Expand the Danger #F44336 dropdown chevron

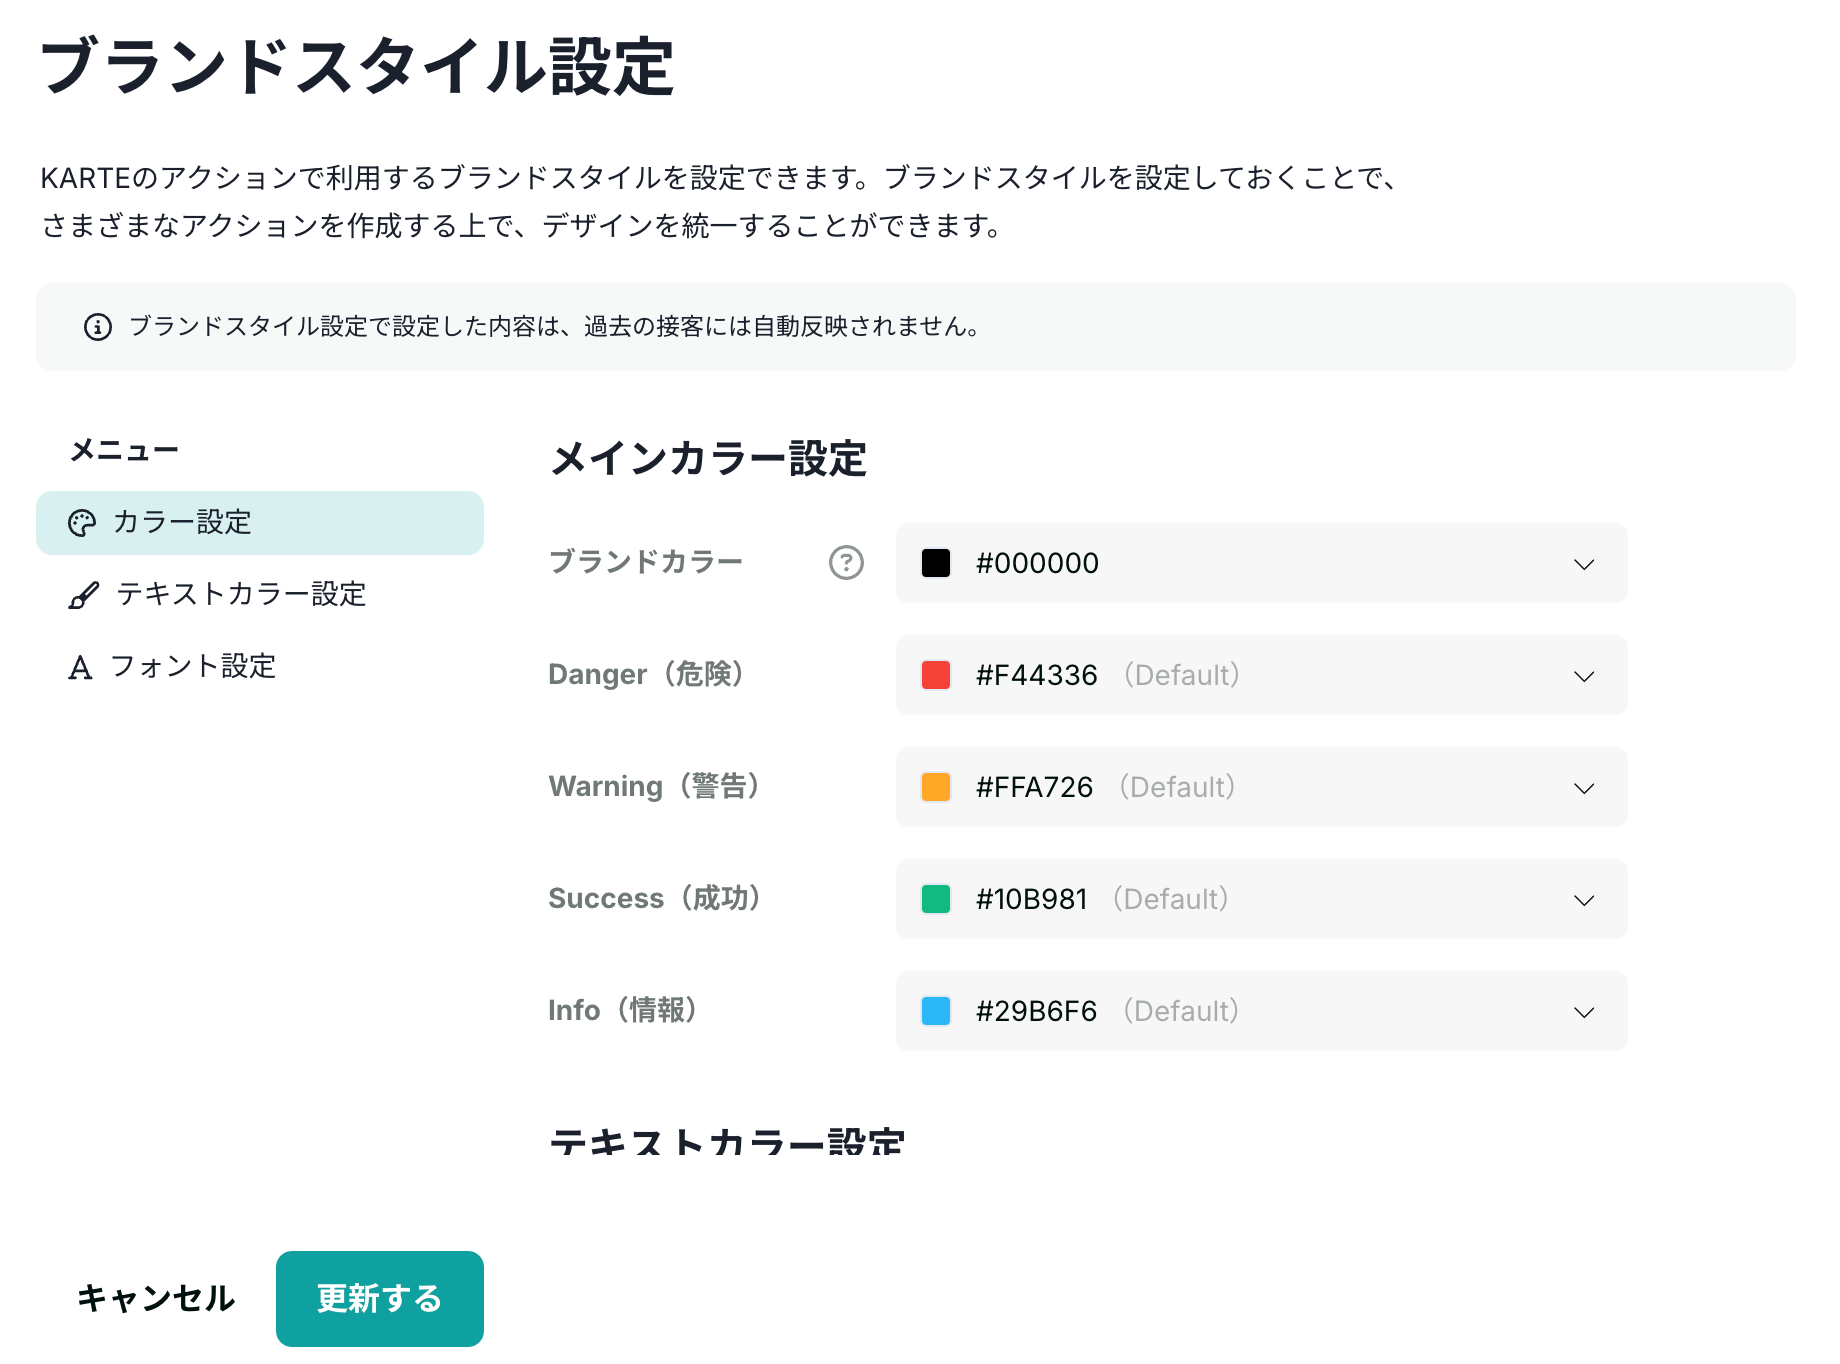coord(1584,676)
